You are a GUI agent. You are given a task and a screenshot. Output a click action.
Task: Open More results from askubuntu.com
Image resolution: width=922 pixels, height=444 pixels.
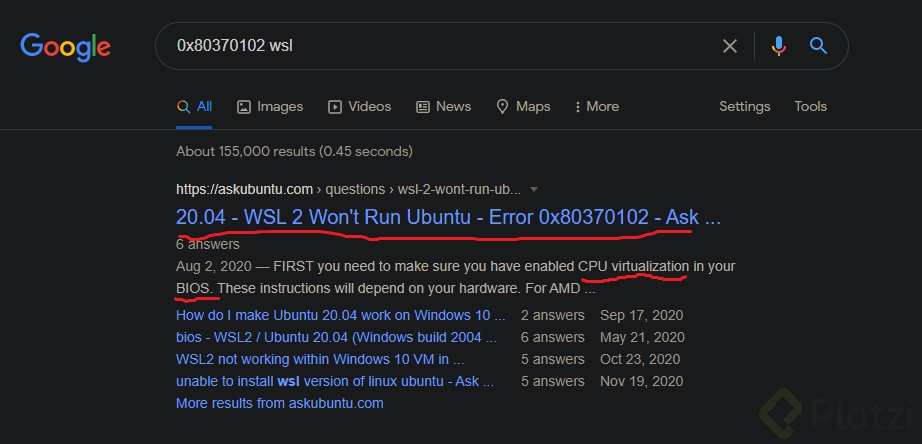tap(279, 403)
